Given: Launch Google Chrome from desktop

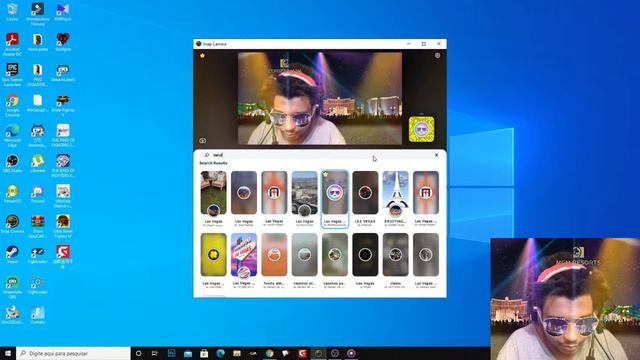Looking at the screenshot, I should point(12,105).
